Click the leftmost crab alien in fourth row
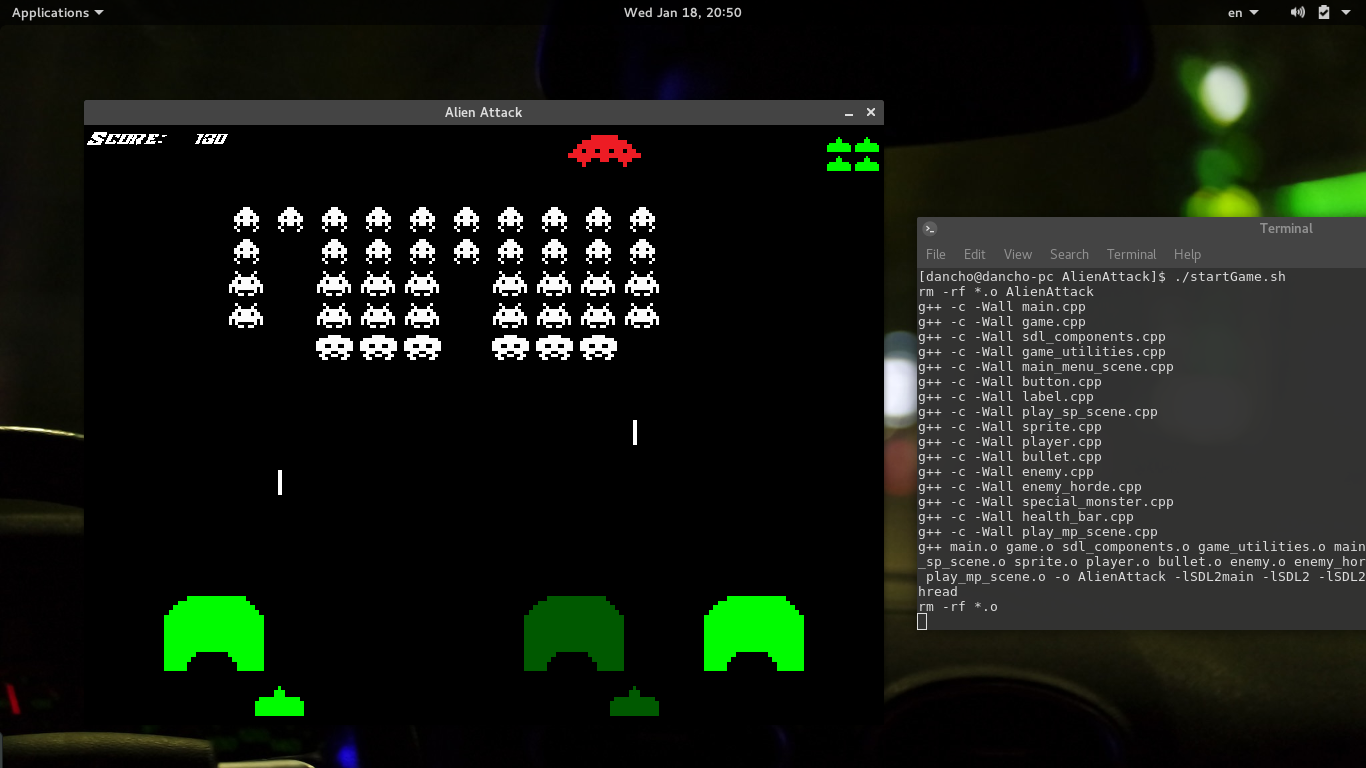The width and height of the screenshot is (1366, 768). (x=246, y=315)
